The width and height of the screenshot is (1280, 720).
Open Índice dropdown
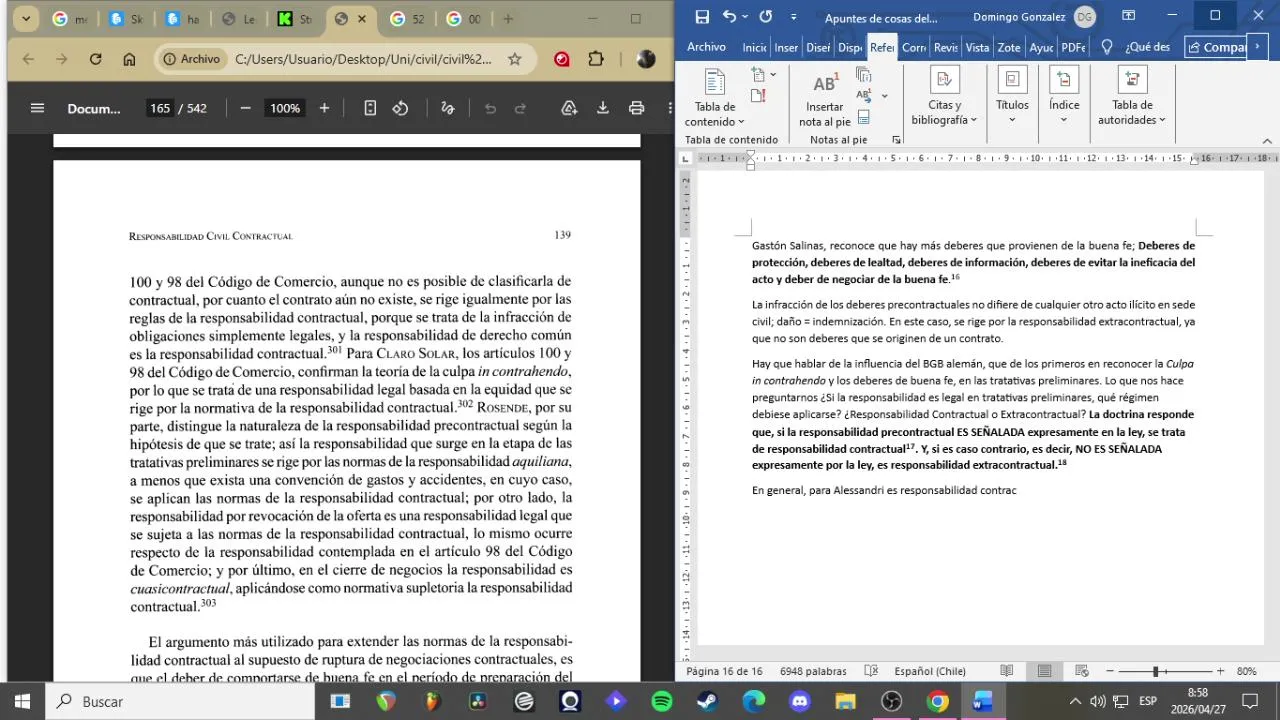click(x=1064, y=97)
